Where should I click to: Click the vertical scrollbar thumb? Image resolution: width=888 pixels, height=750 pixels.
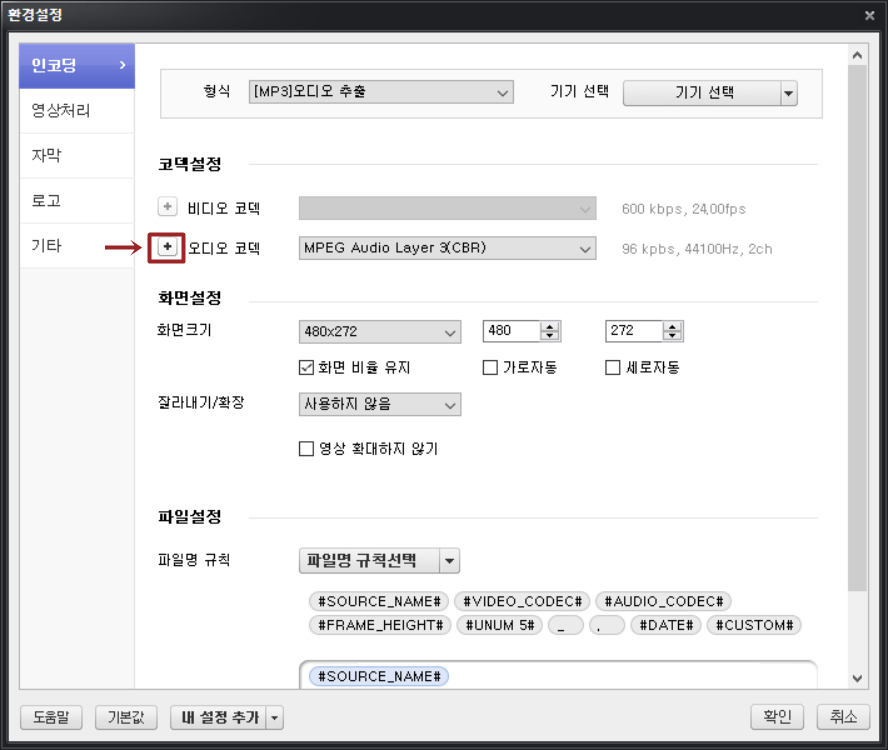pyautogui.click(x=857, y=327)
